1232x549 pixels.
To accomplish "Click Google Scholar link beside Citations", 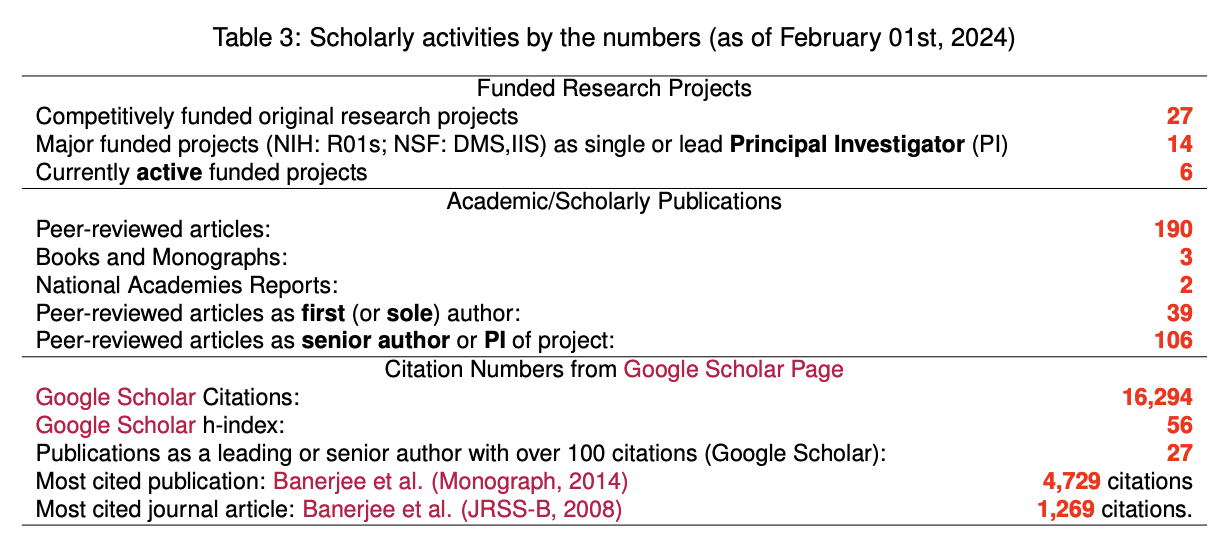I will 116,398.
